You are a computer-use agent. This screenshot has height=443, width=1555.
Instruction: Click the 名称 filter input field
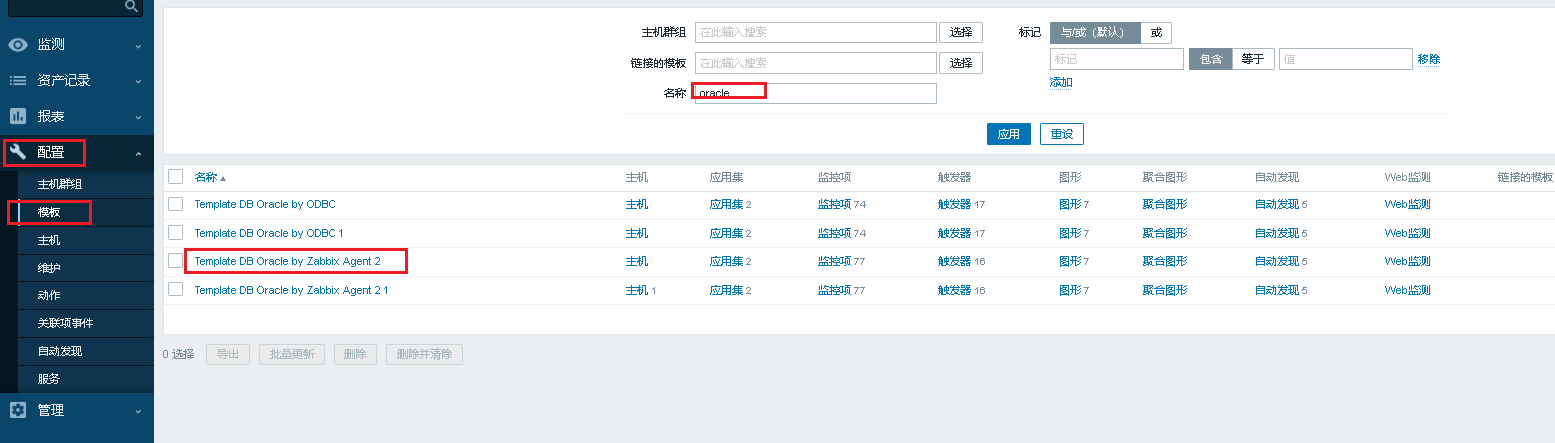click(815, 93)
